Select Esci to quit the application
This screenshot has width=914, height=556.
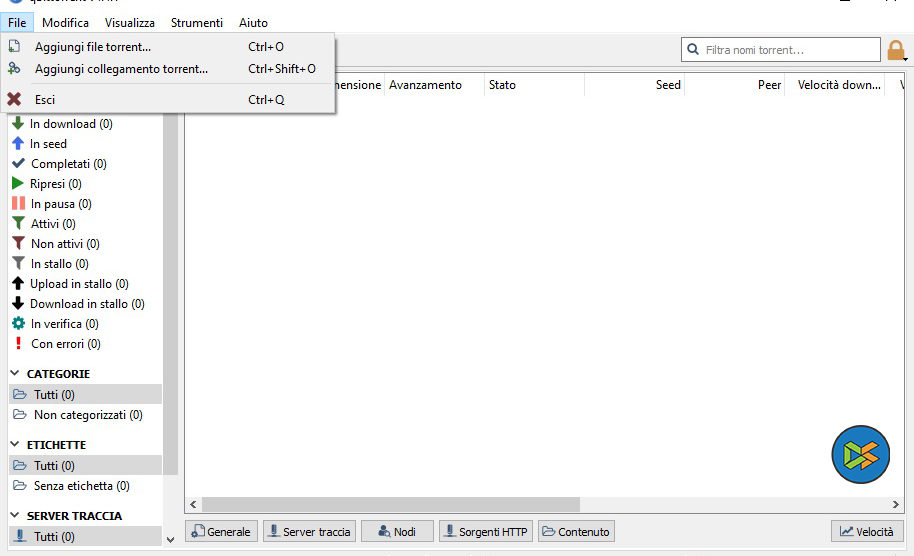(168, 100)
